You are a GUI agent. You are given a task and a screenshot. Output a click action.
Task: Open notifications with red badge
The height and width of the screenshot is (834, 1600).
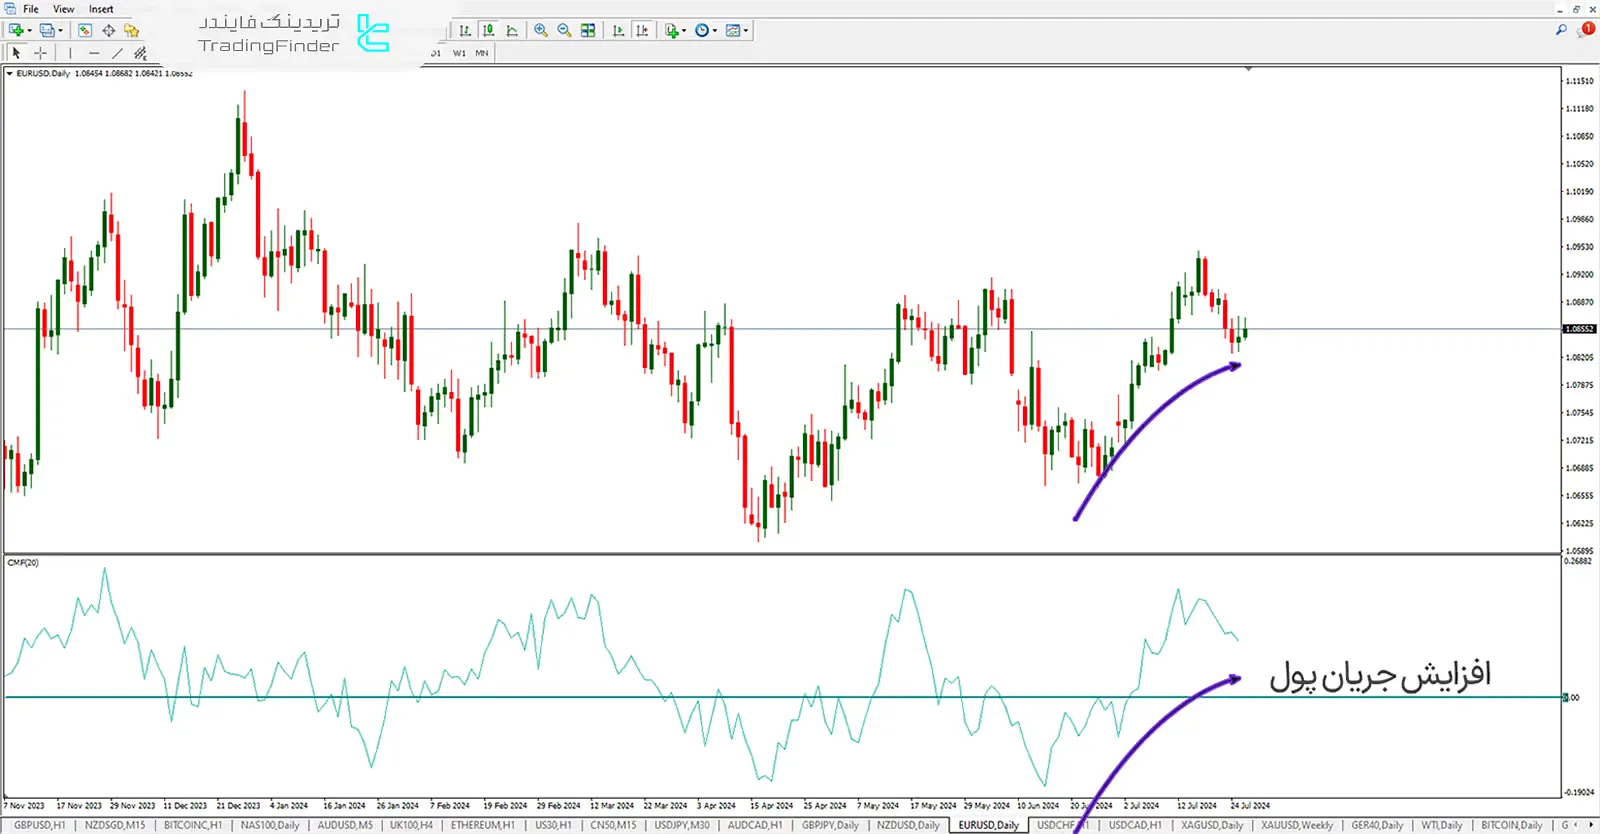coord(1586,30)
